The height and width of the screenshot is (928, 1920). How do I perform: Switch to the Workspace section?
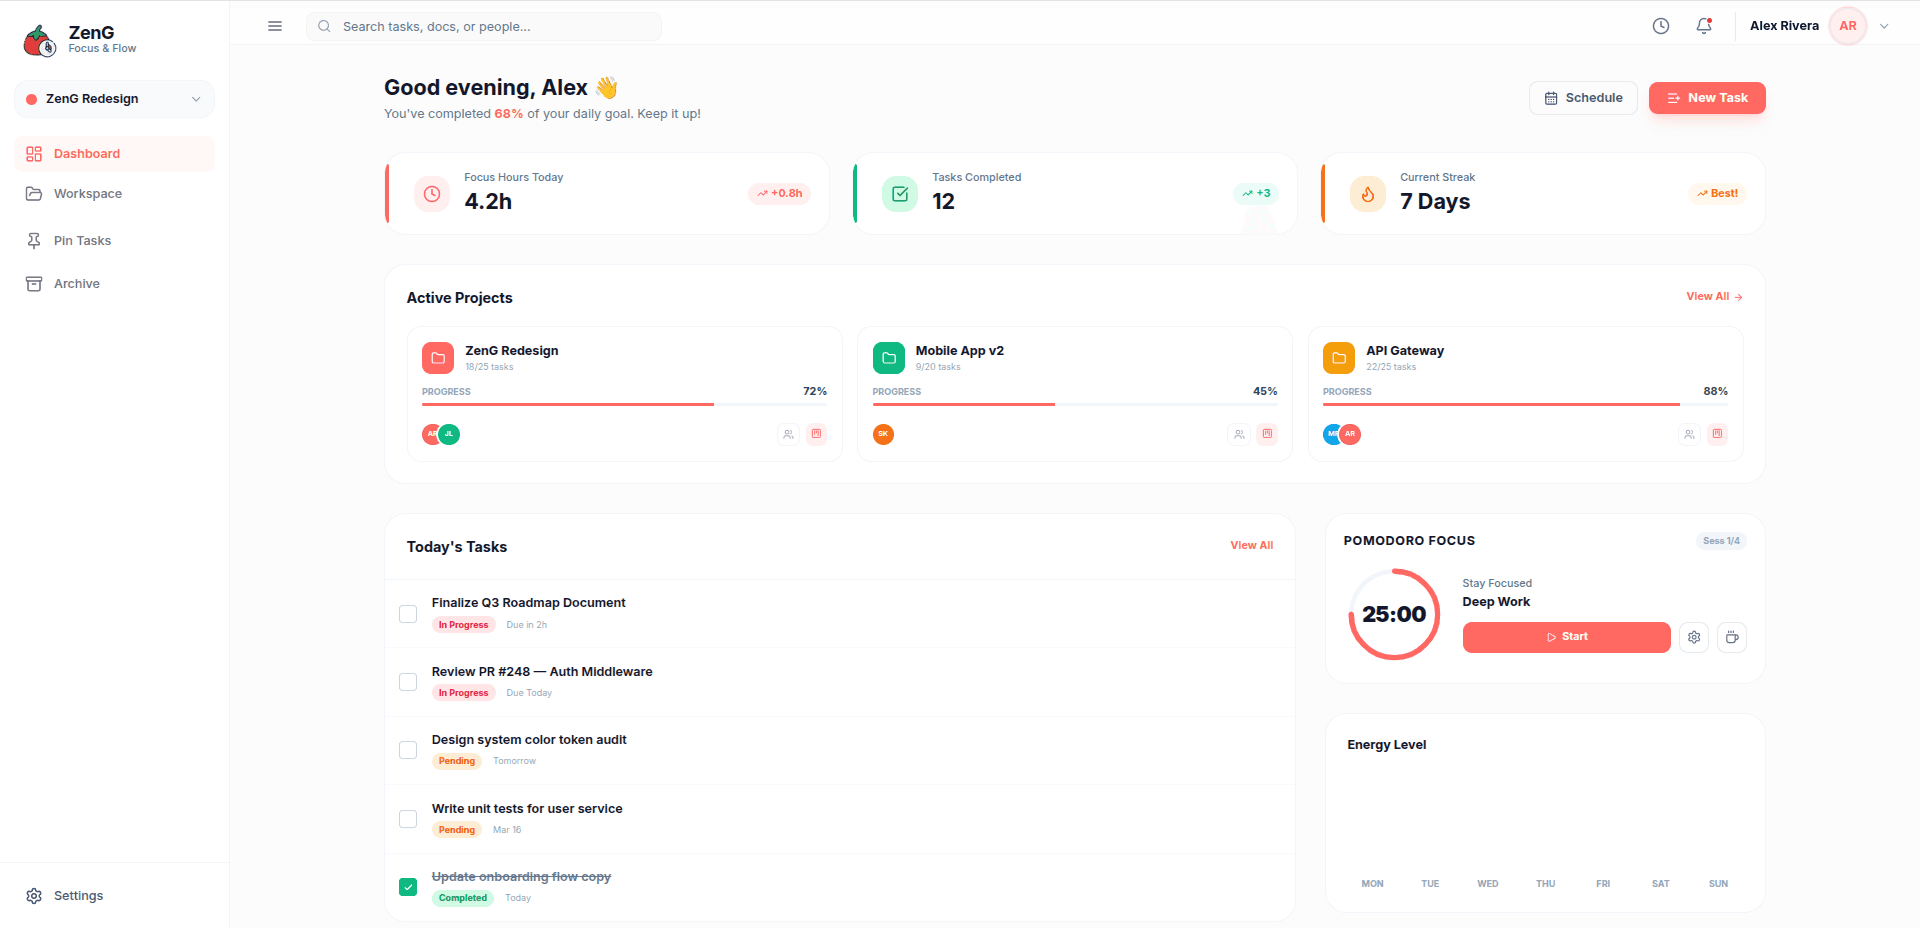pyautogui.click(x=89, y=193)
